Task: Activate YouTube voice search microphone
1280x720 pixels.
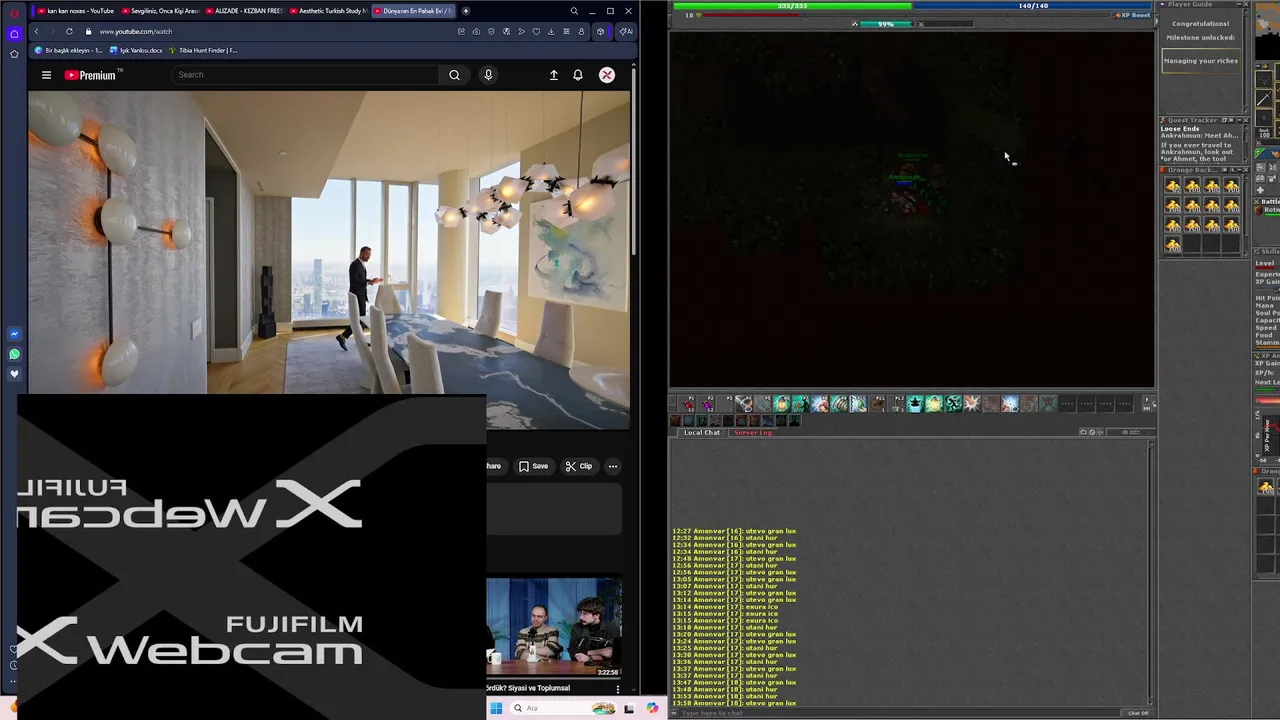Action: point(488,75)
